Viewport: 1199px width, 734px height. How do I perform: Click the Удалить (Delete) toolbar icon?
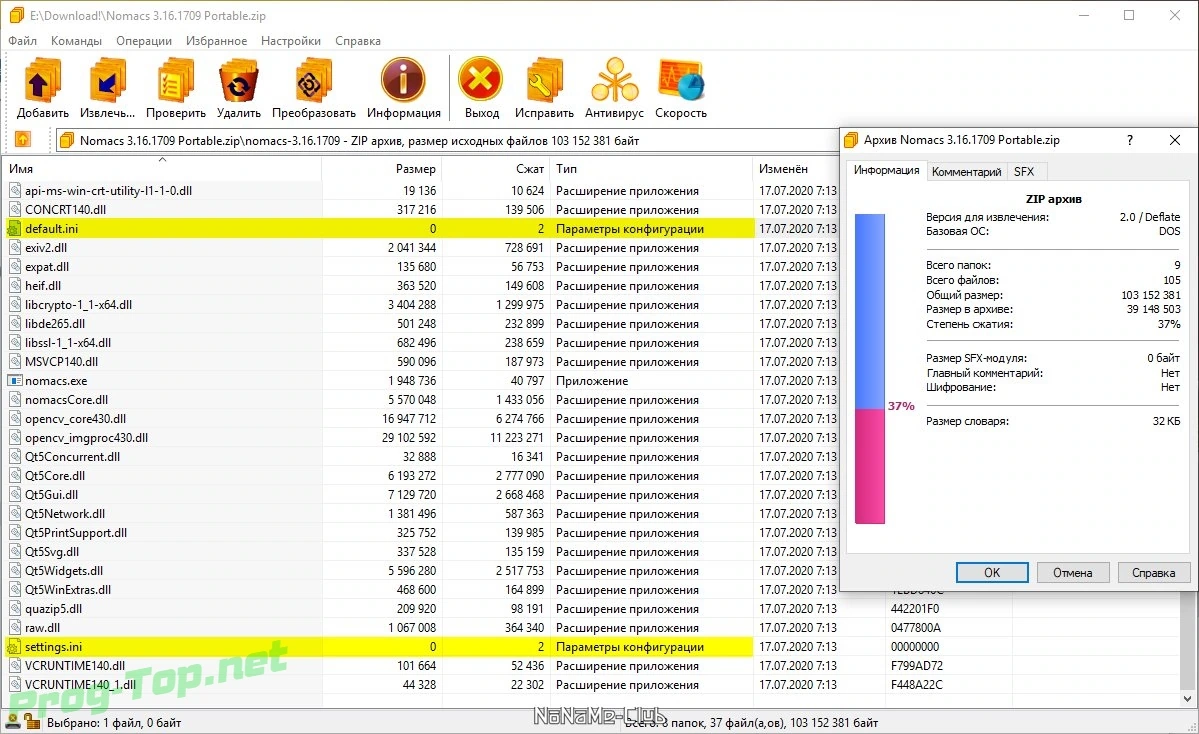pos(239,80)
